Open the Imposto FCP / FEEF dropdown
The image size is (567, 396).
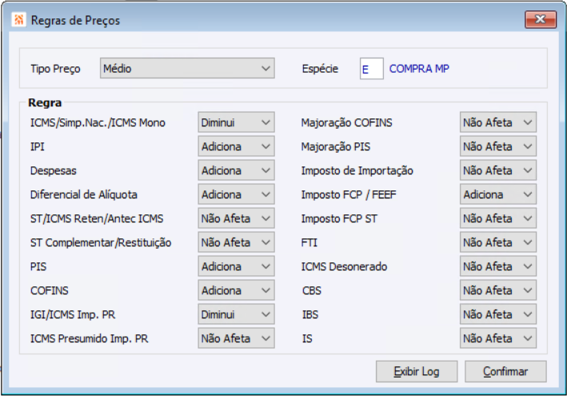498,195
